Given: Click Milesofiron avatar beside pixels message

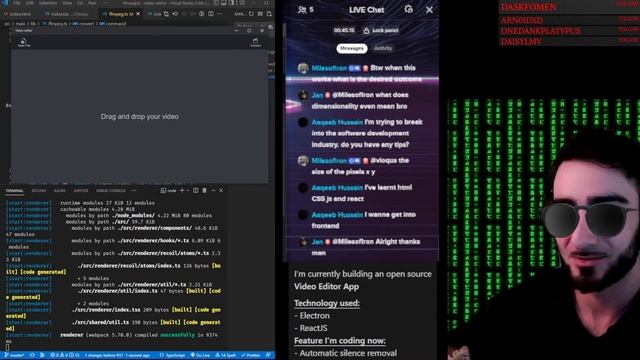Looking at the screenshot, I should pos(303,161).
